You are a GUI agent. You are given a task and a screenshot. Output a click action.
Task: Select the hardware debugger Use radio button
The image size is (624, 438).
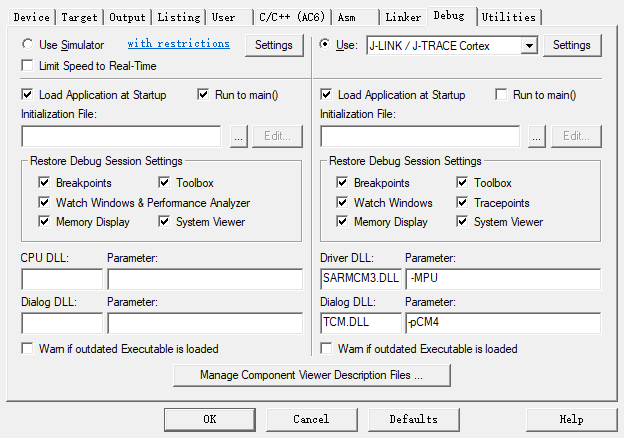(x=325, y=45)
